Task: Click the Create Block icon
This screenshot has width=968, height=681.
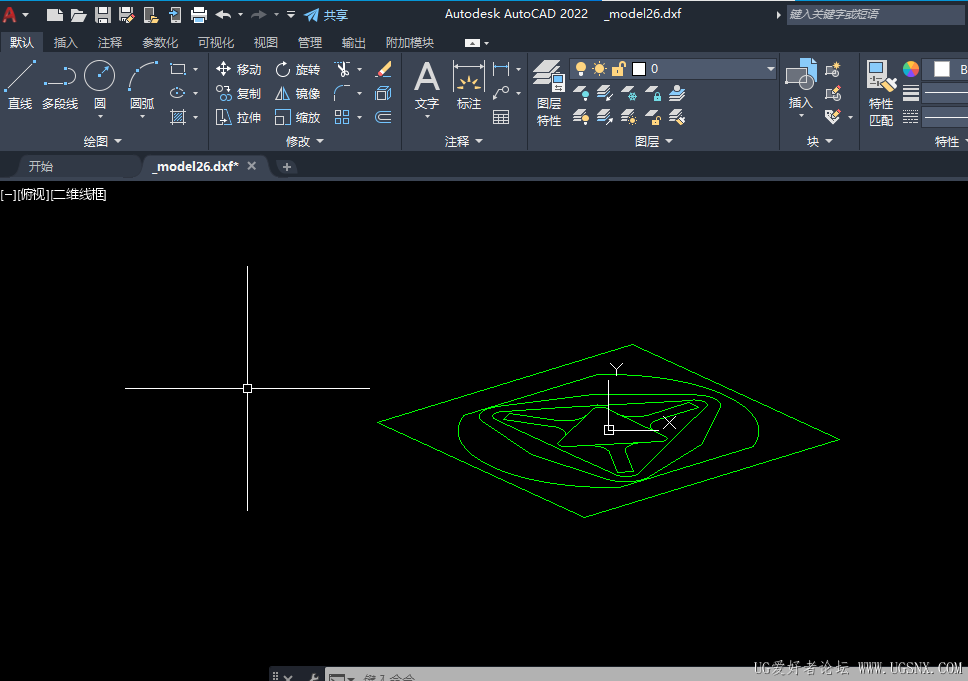Action: [x=833, y=69]
